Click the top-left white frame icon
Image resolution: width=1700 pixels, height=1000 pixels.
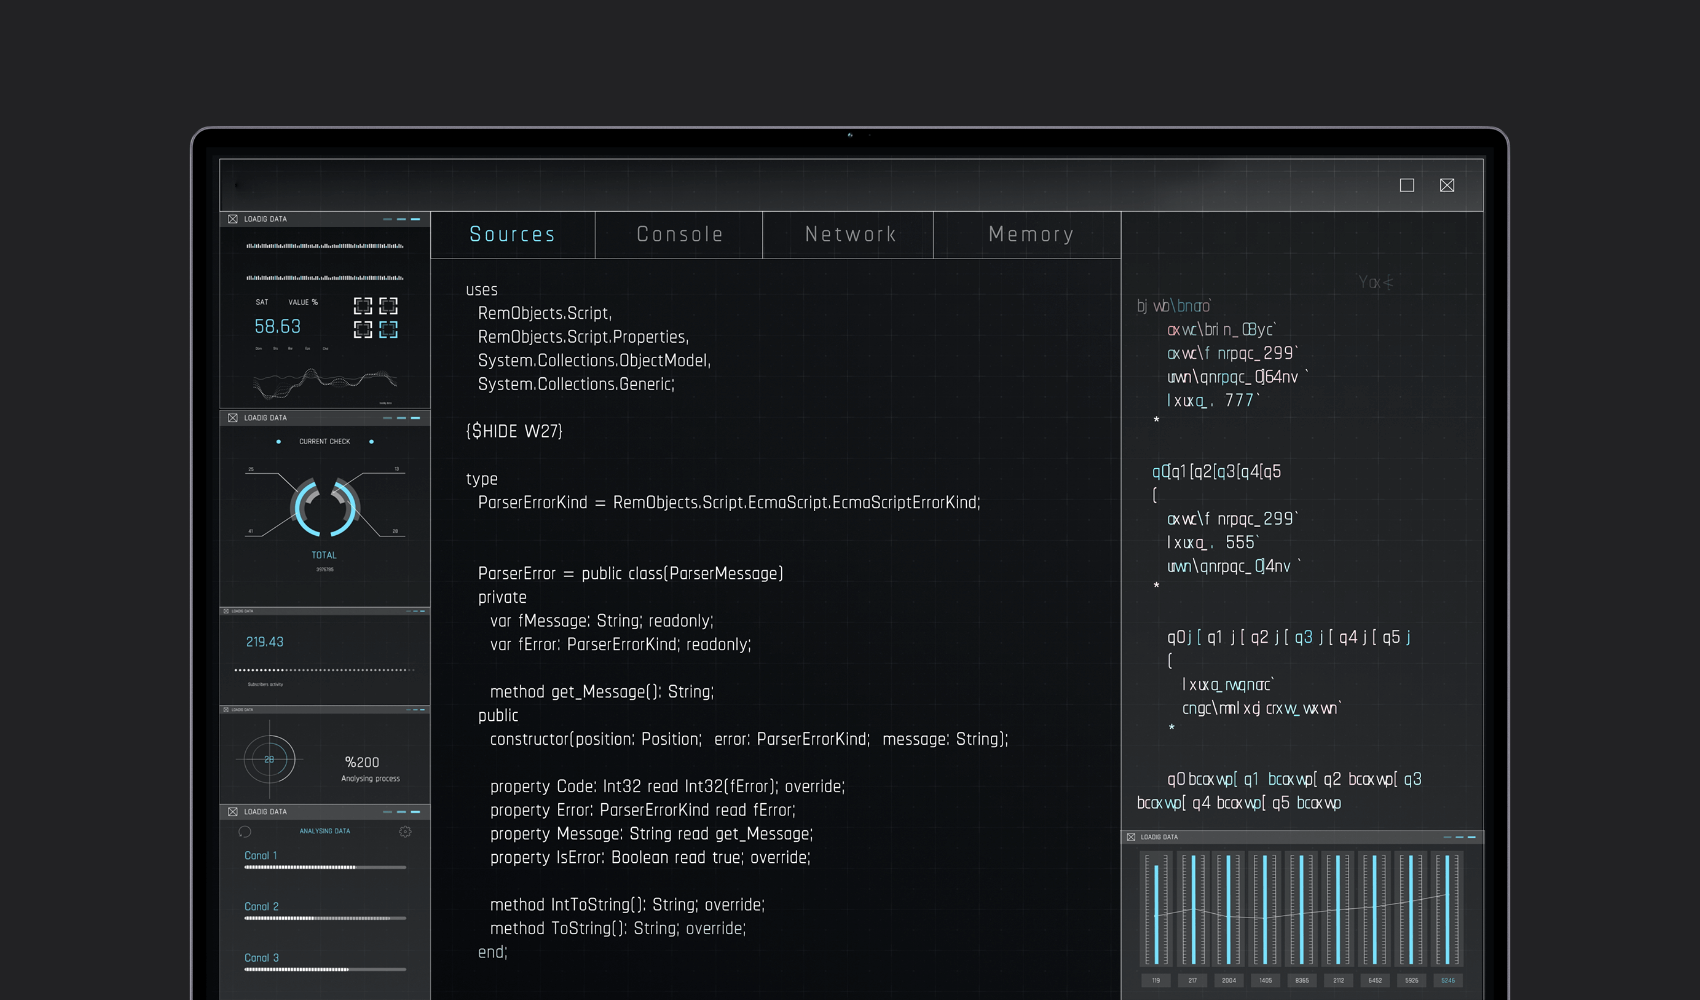[363, 306]
